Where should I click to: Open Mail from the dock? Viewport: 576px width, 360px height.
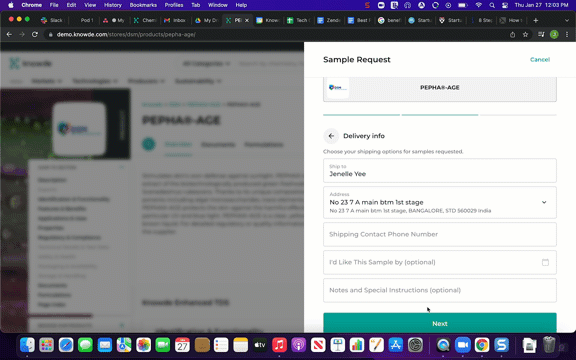tap(105, 345)
